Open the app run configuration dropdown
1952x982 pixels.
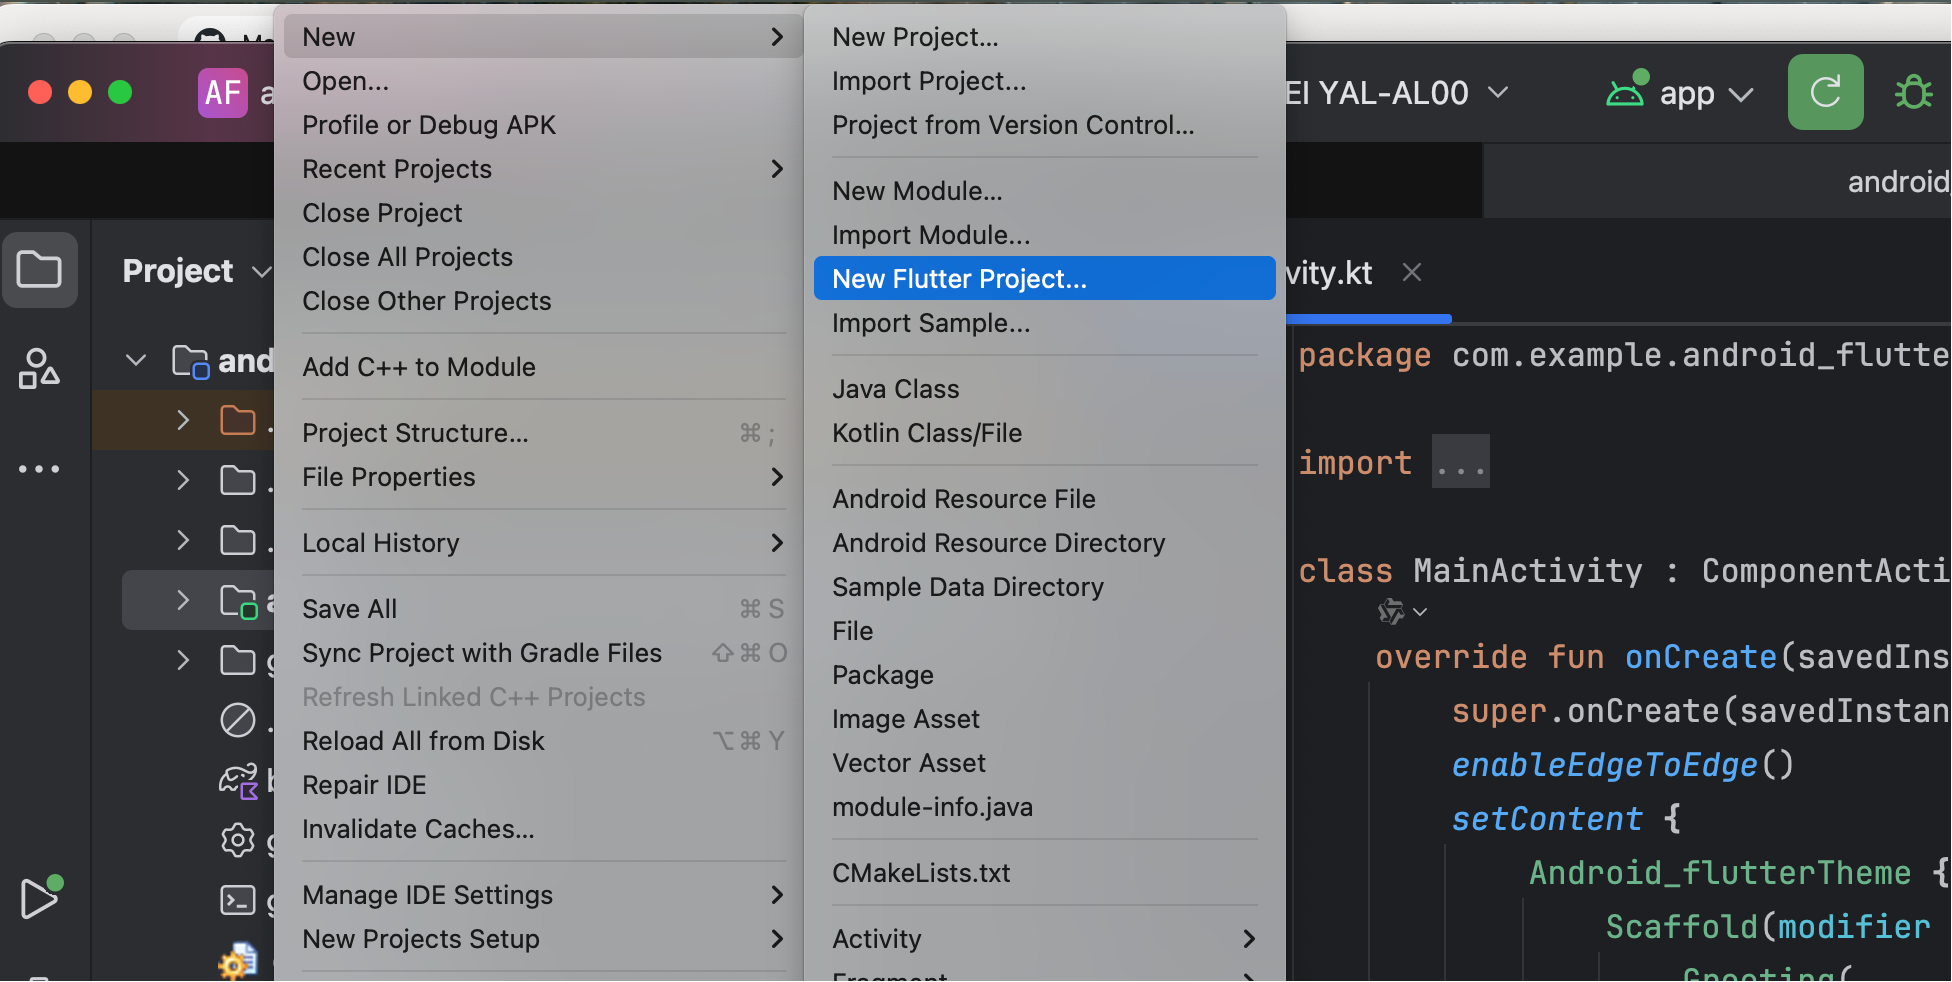[1741, 94]
